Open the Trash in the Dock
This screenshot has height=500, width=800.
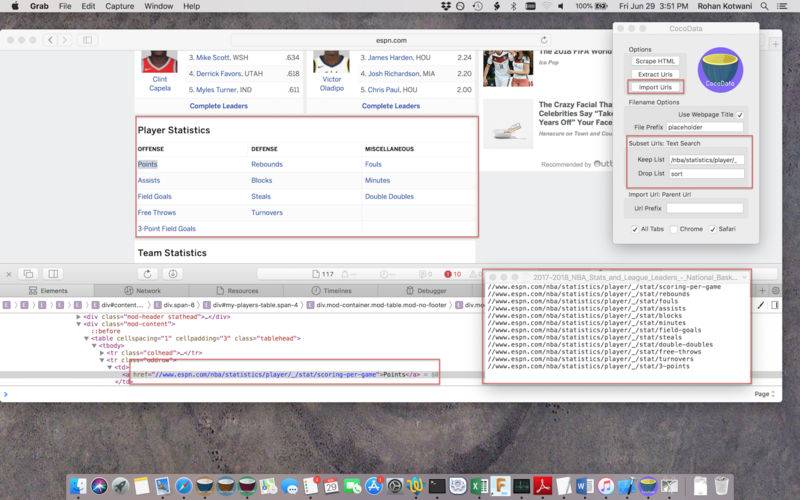pos(721,486)
